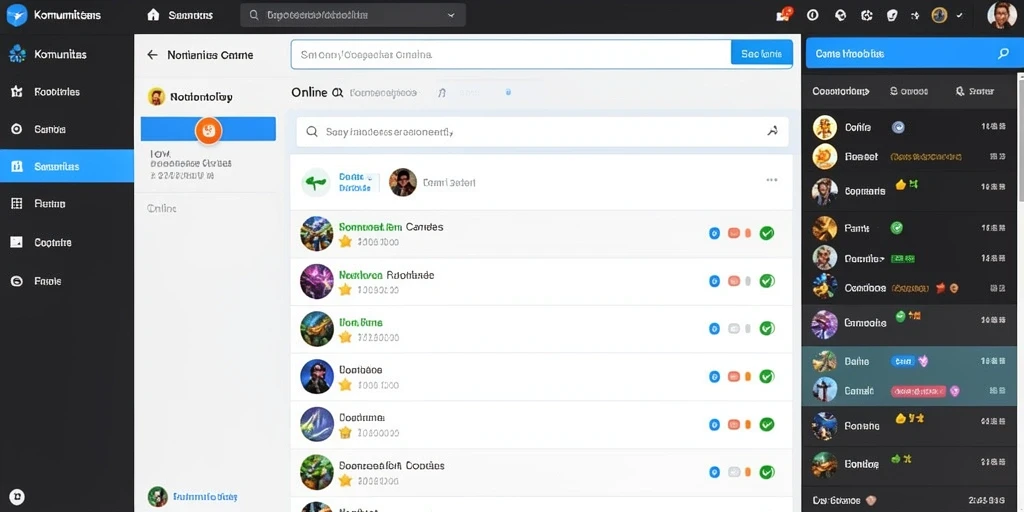Screen dimensions: 1024x512
Task: Open the gold-ringed round badge in the top bar
Action: [x=939, y=15]
